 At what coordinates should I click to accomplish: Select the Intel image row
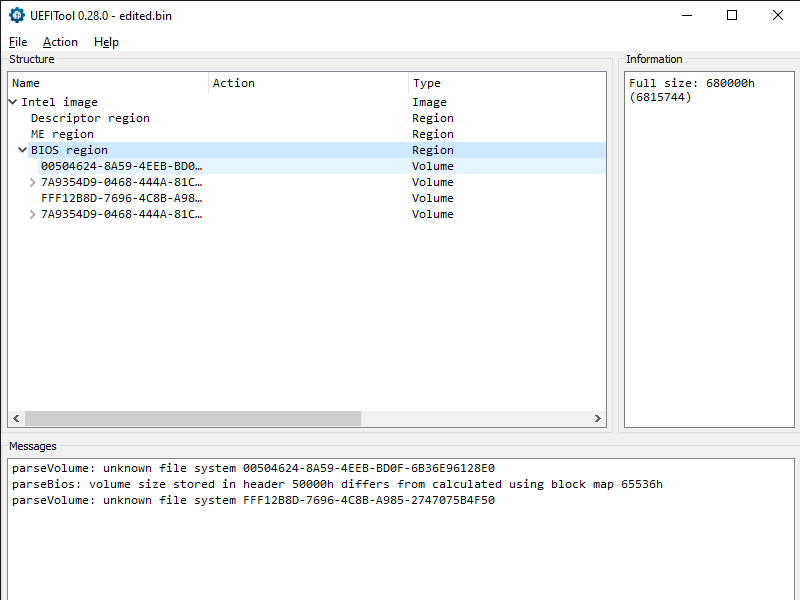coord(307,102)
